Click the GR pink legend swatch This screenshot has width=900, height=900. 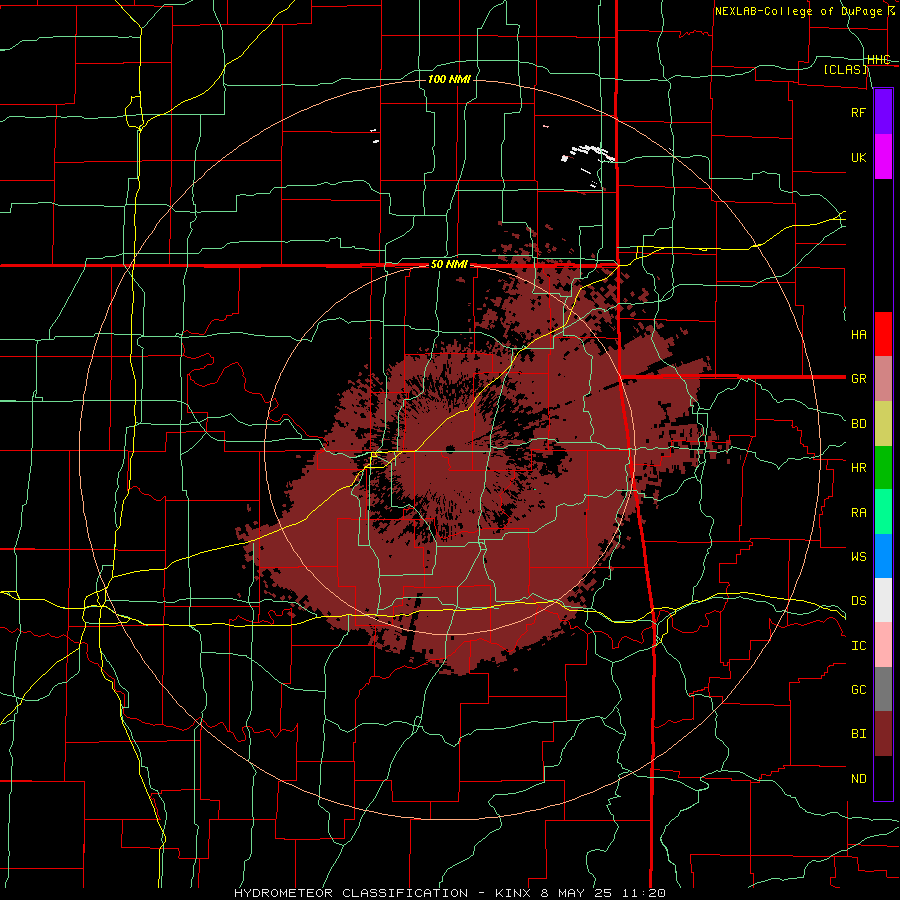pyautogui.click(x=883, y=379)
